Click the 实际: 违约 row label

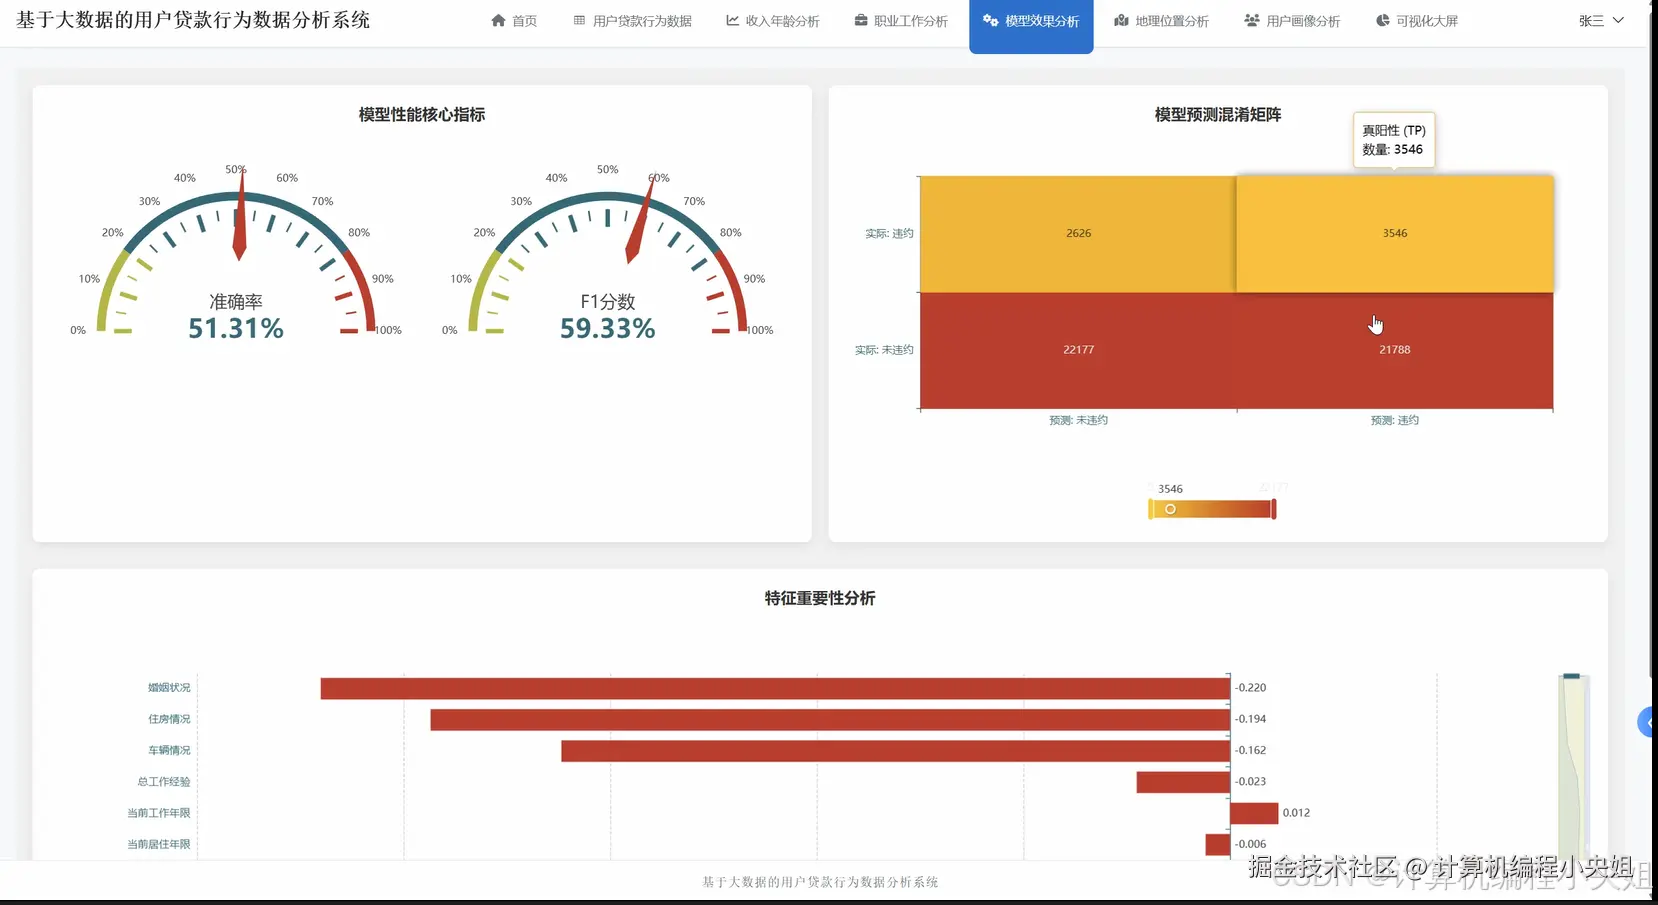point(889,234)
